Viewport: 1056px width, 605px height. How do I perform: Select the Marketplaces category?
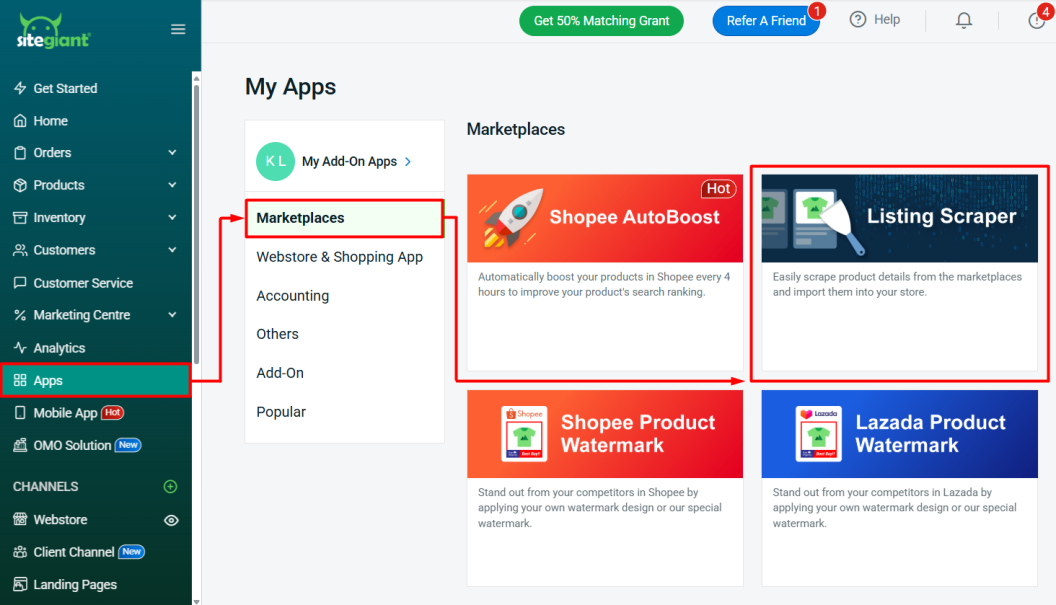pyautogui.click(x=344, y=218)
